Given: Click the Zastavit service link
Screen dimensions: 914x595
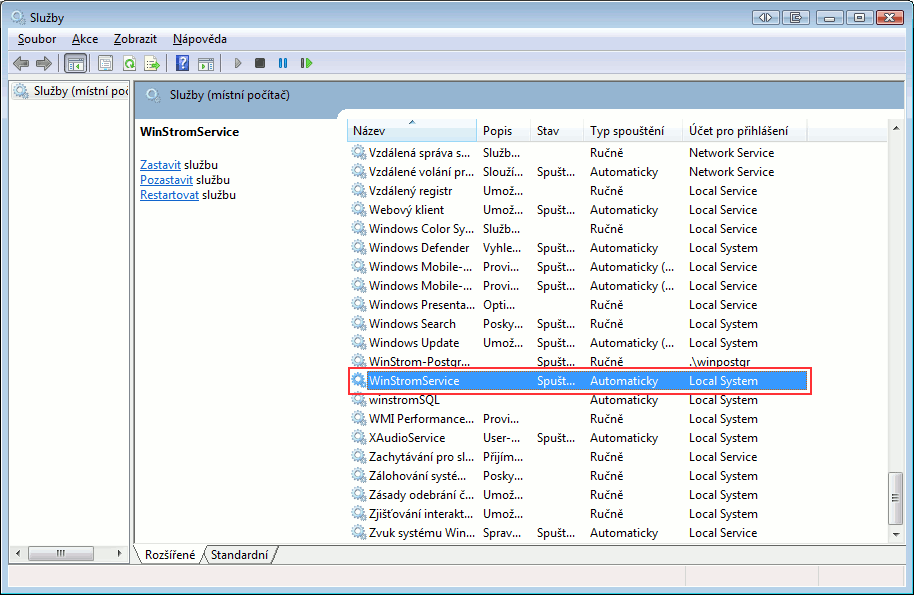Looking at the screenshot, I should 160,165.
